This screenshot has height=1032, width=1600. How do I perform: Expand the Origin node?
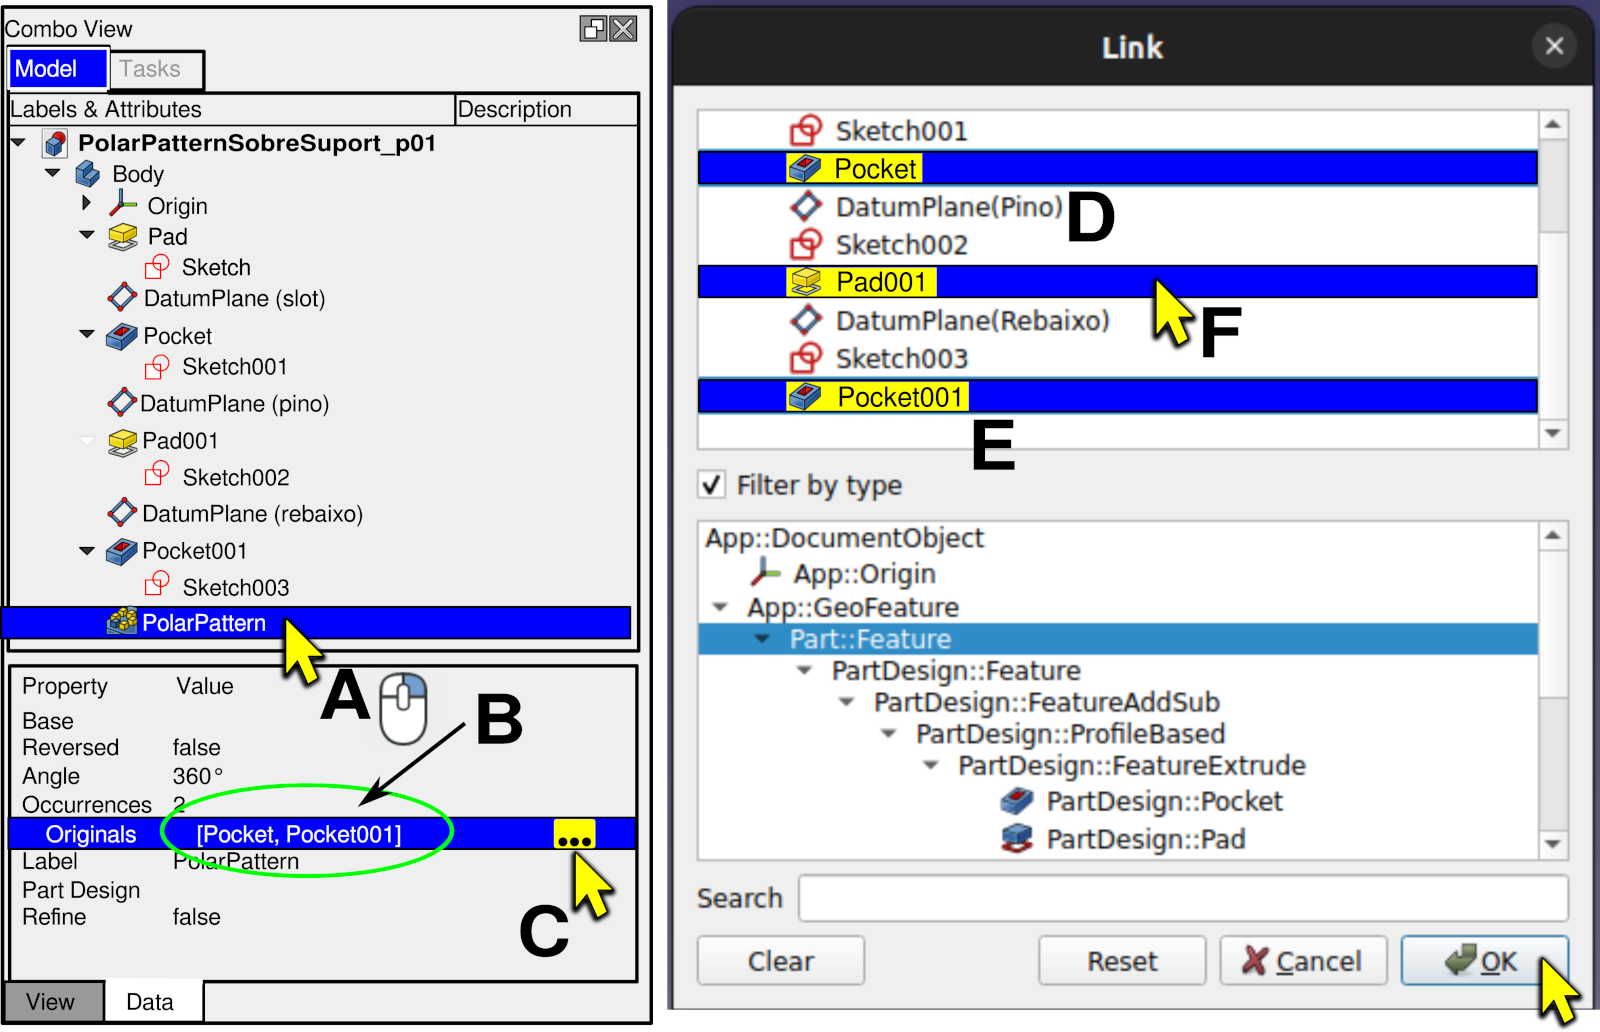[87, 203]
